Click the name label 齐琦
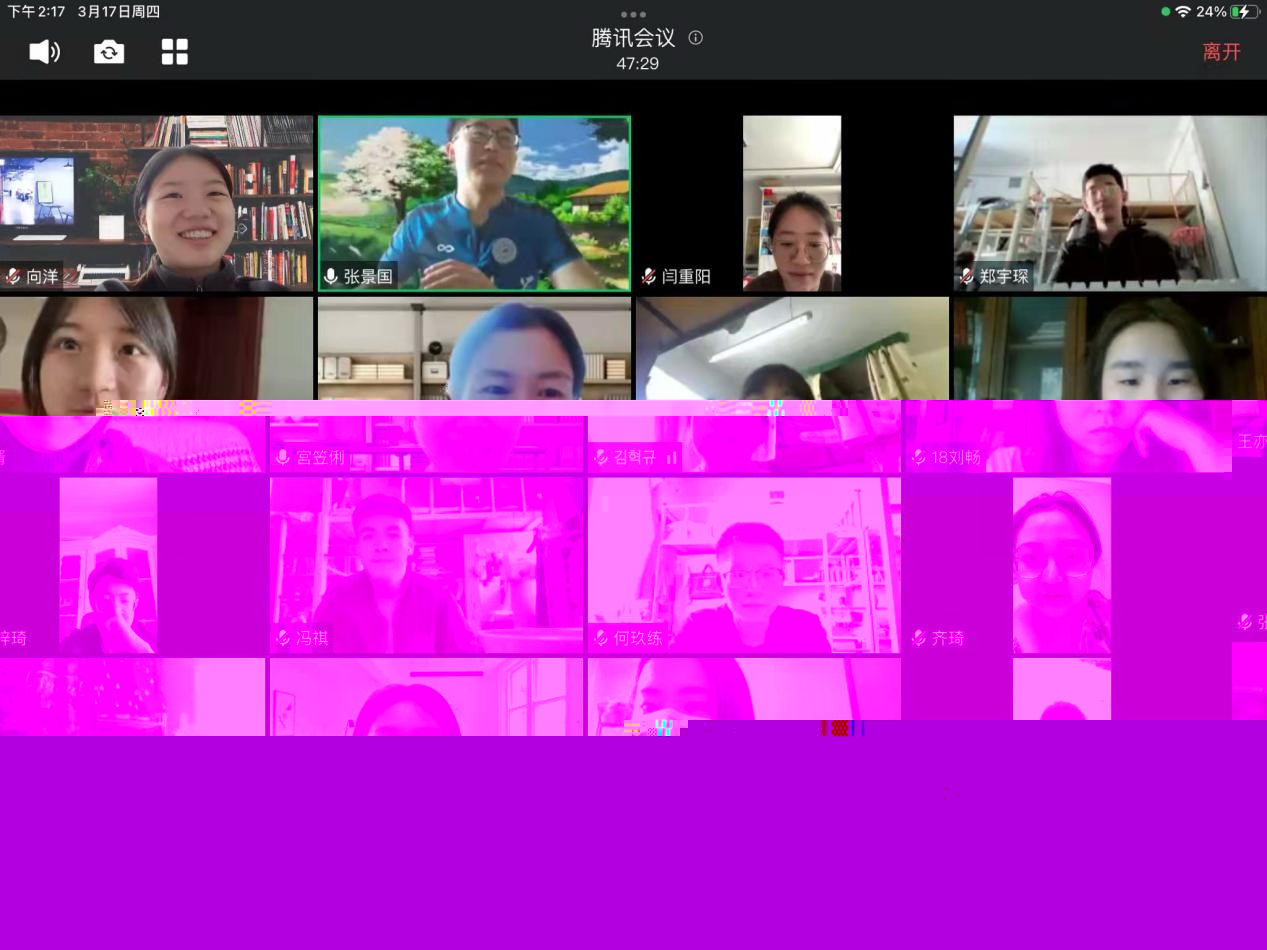Viewport: 1267px width, 950px height. [x=948, y=638]
